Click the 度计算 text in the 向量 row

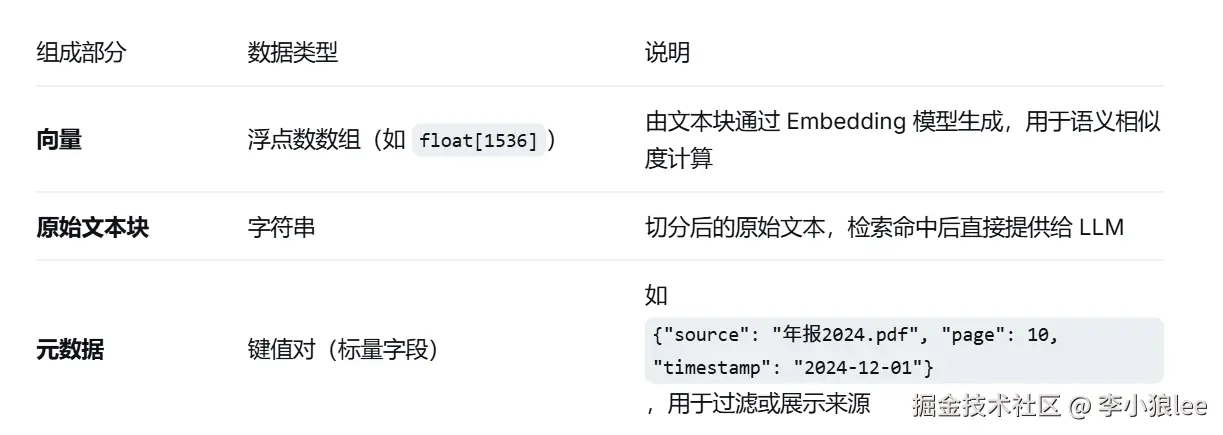point(679,158)
